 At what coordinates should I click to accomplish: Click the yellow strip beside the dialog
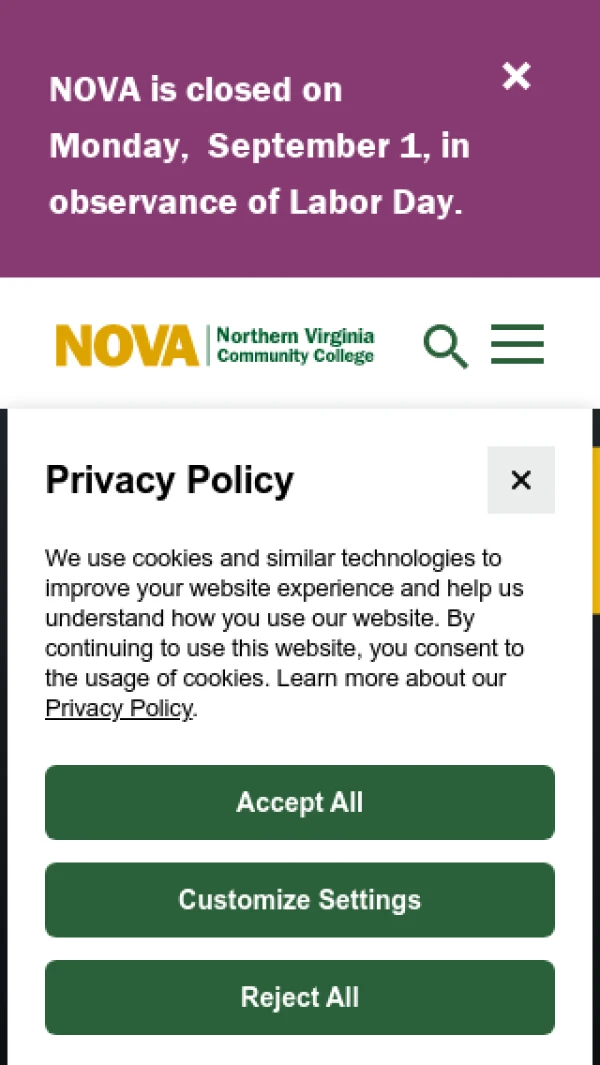(596, 530)
